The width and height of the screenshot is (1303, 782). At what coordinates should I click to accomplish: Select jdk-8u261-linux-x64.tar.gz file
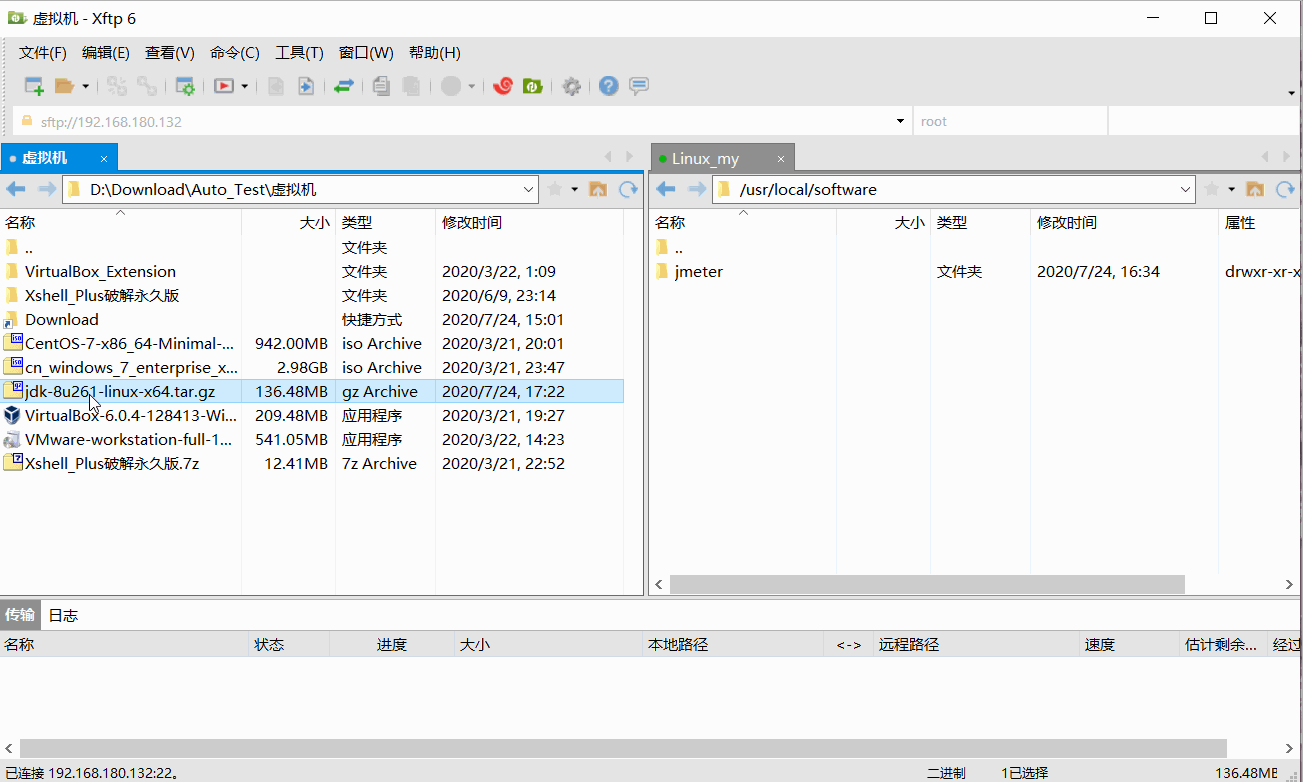pyautogui.click(x=312, y=392)
